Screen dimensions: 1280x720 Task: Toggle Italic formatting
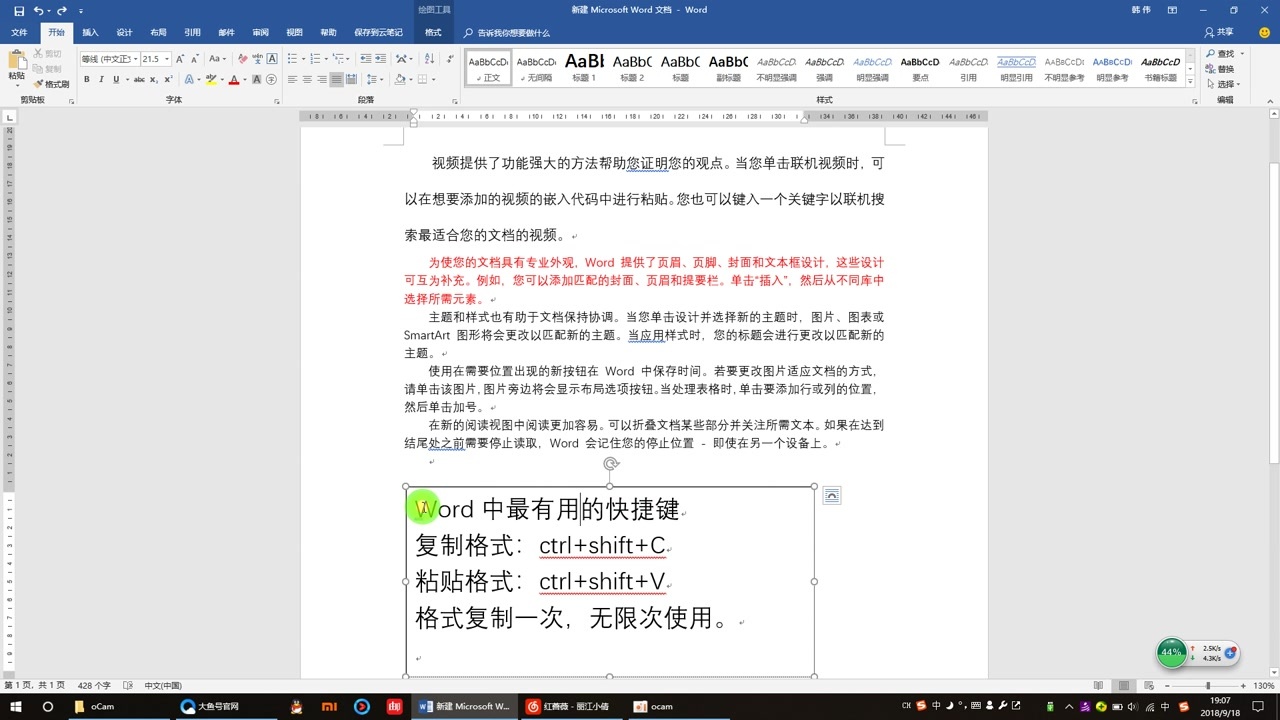[101, 79]
